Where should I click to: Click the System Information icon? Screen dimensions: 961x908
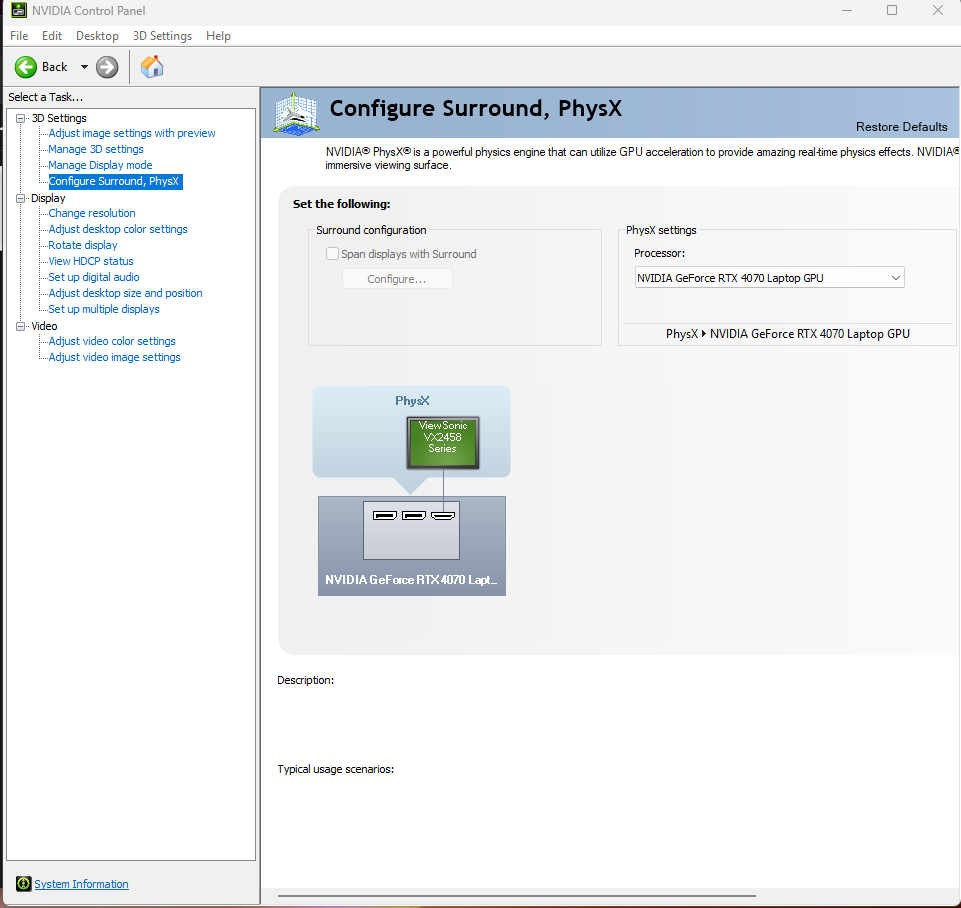pos(23,883)
